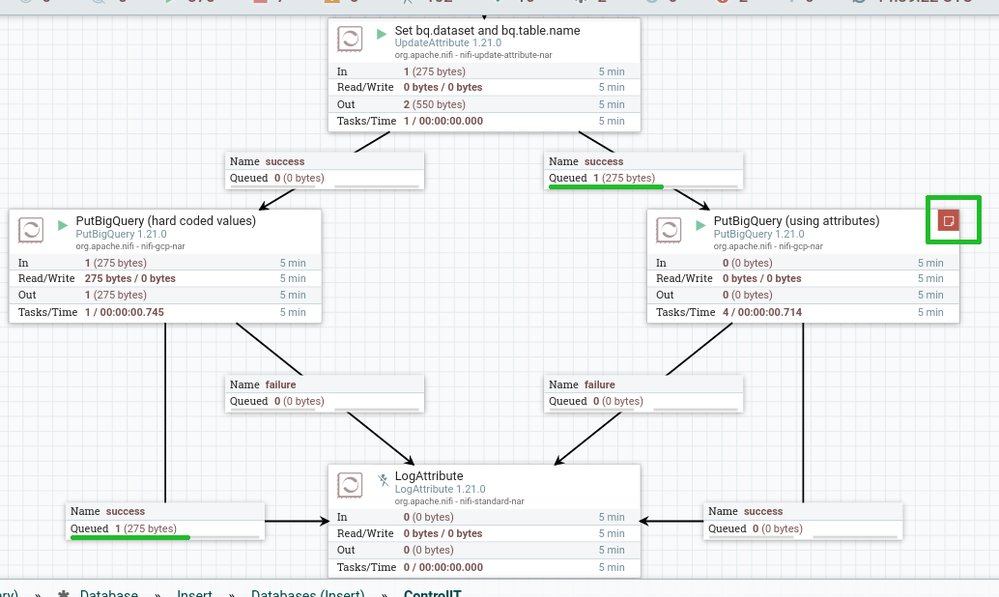Click Out value '2 (550 bytes)'
The width and height of the screenshot is (999, 597).
coord(435,104)
